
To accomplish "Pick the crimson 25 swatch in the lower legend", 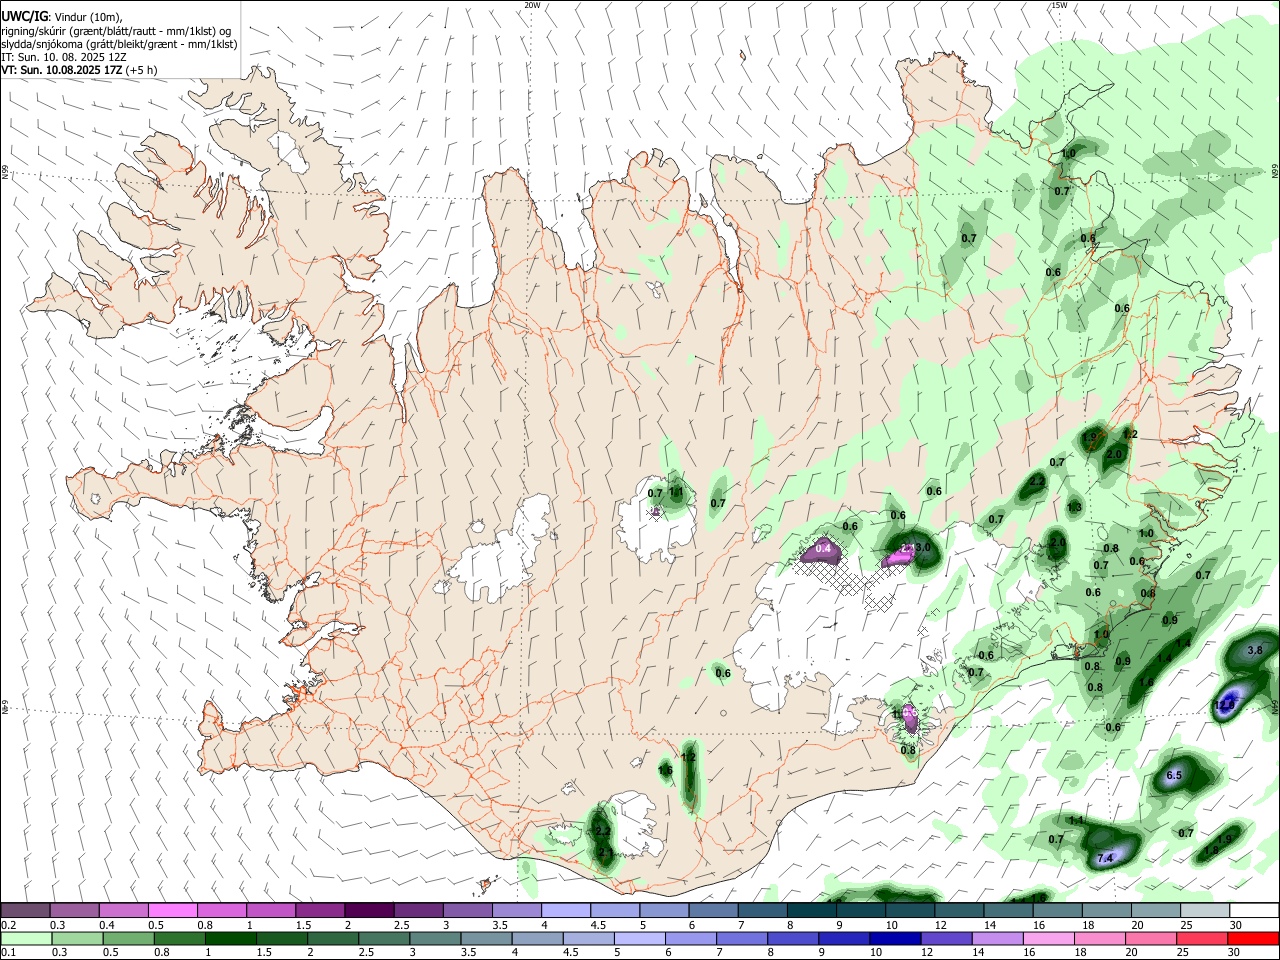I will point(1201,938).
